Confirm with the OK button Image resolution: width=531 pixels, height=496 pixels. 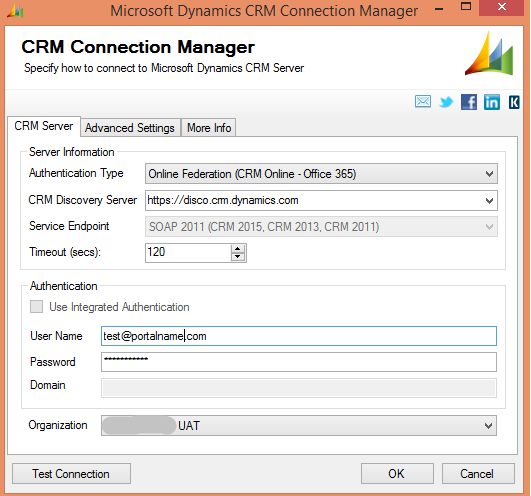[397, 474]
